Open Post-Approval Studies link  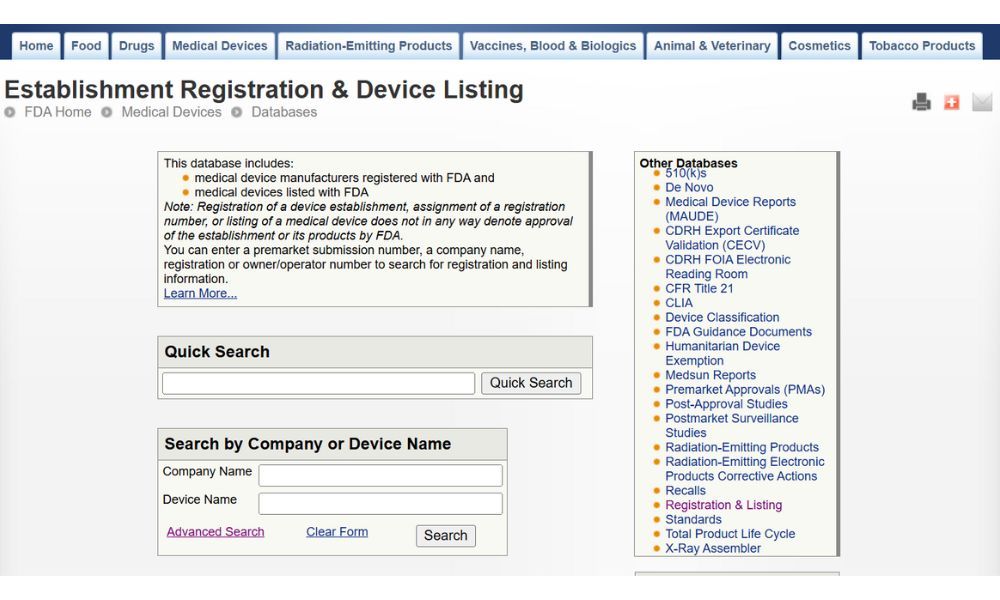pyautogui.click(x=726, y=404)
